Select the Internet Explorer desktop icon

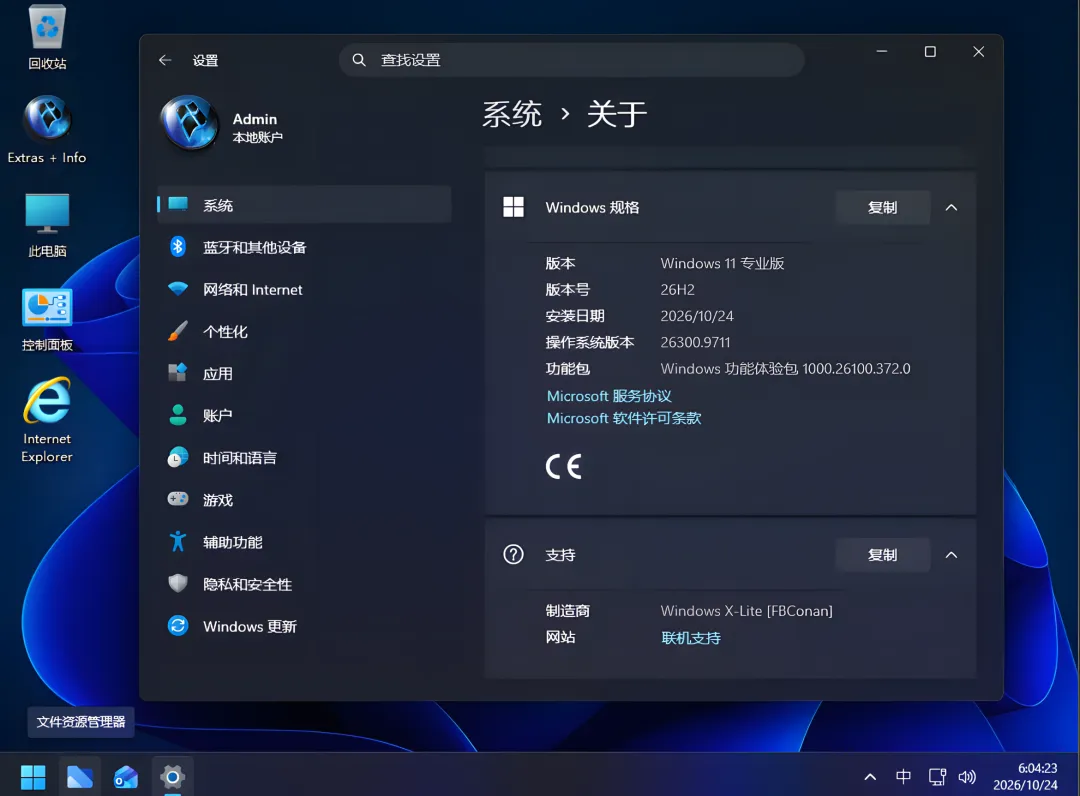pos(47,419)
